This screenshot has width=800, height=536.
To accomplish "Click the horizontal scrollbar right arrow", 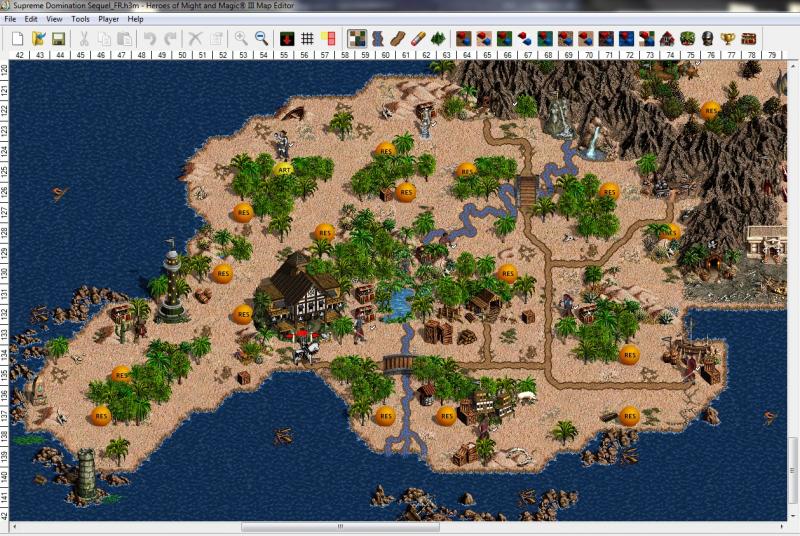I will coord(782,526).
